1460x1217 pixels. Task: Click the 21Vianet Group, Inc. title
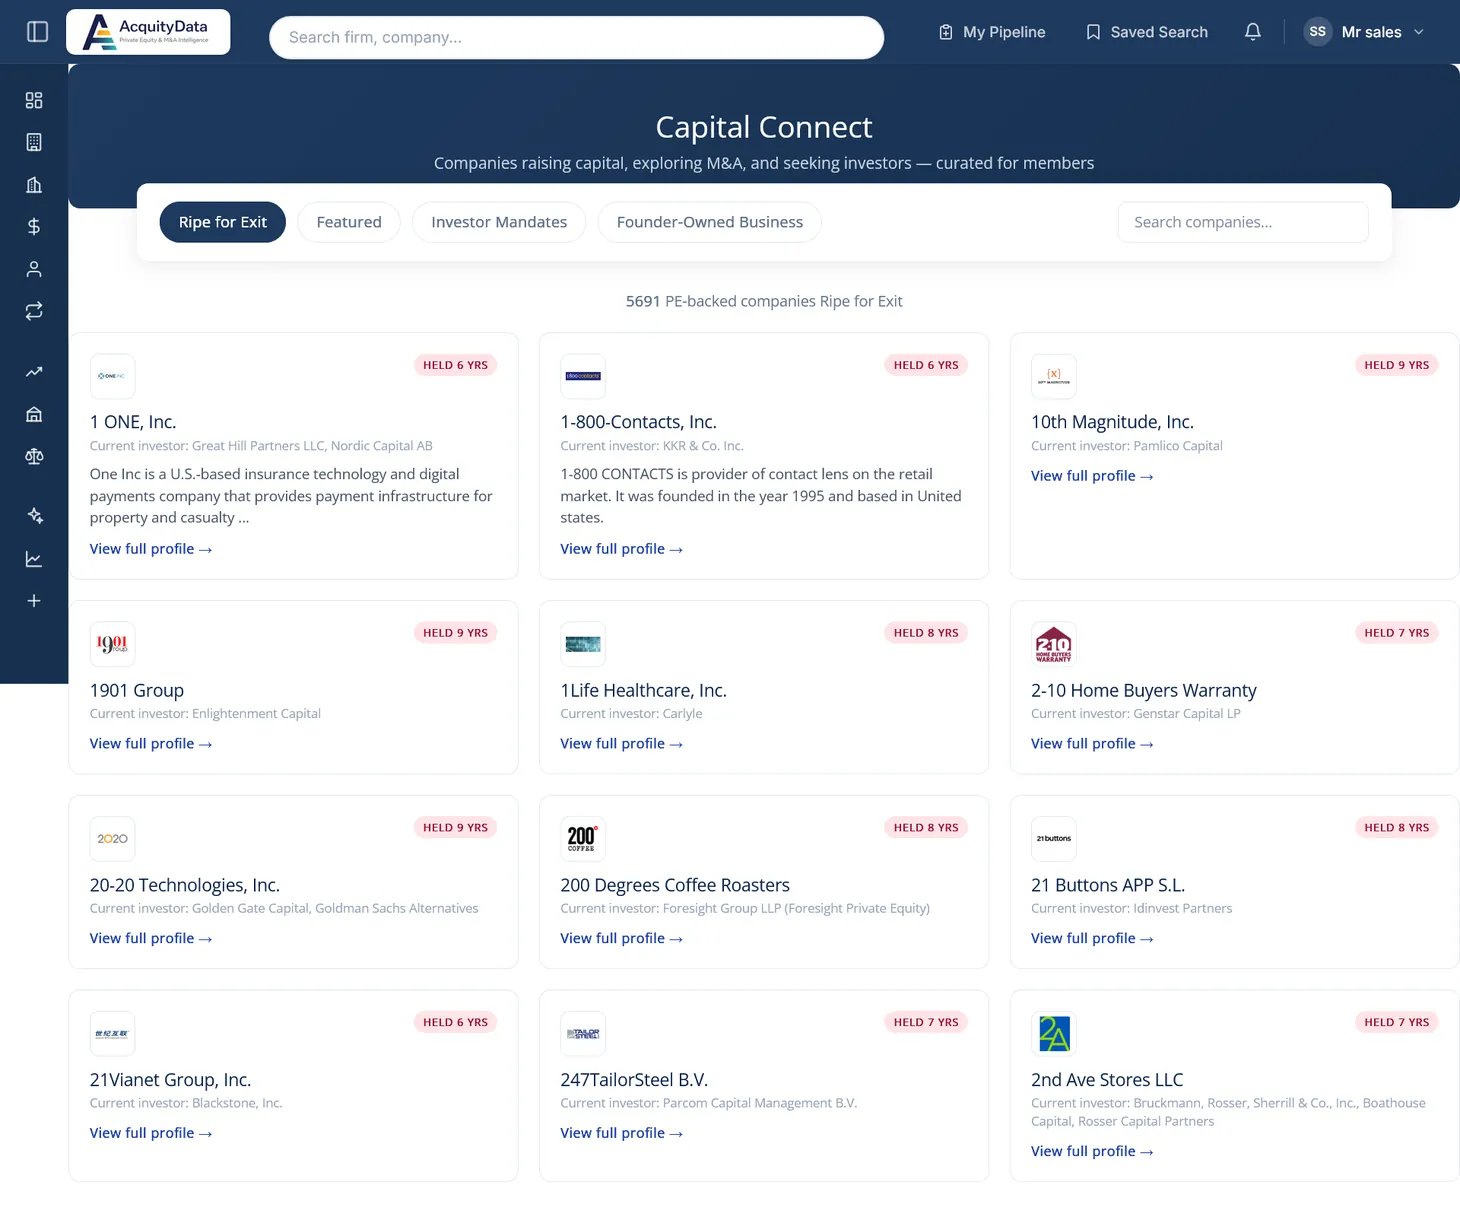170,1080
